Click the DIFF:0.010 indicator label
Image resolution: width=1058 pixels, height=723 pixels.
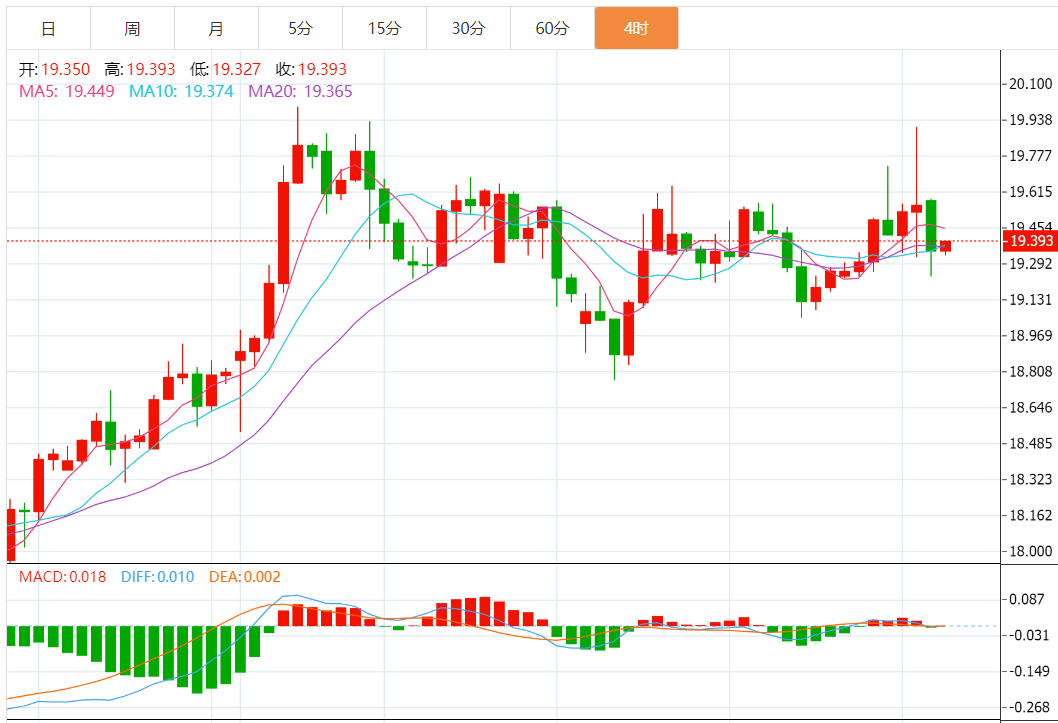click(x=157, y=577)
